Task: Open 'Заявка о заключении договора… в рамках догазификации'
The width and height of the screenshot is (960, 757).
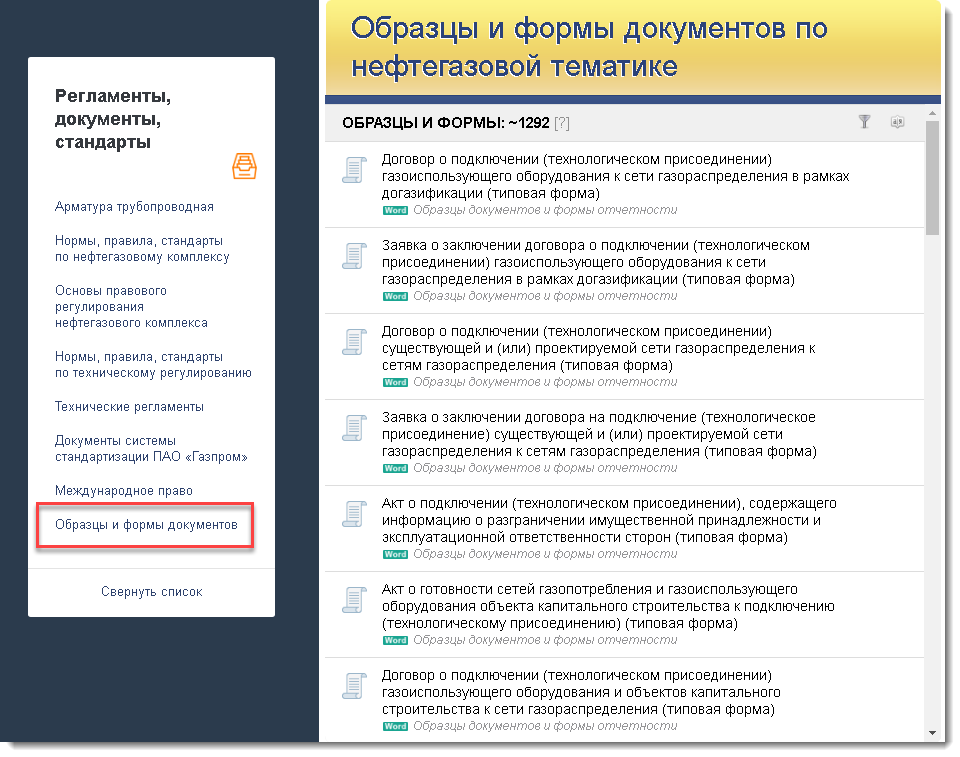Action: (596, 262)
